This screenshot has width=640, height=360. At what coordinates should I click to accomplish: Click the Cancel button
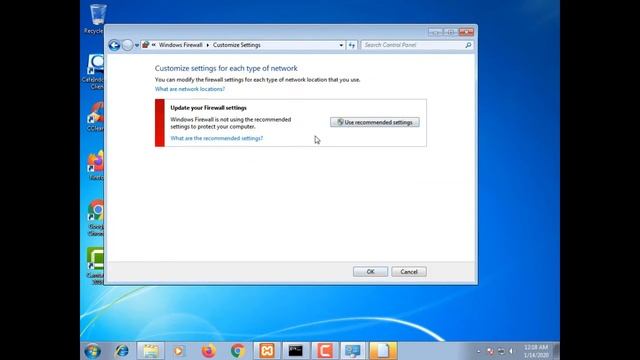coord(409,272)
